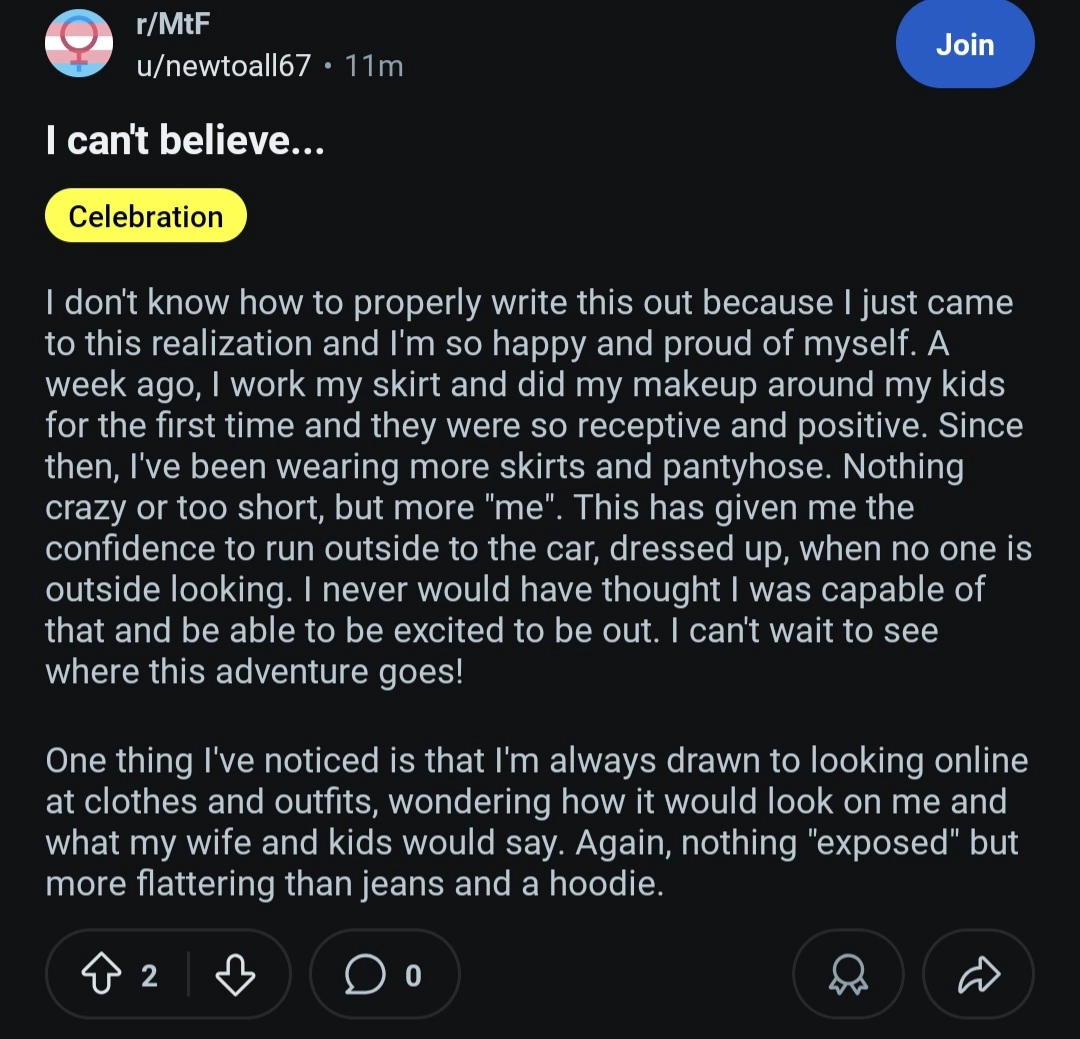Filter posts by the Celebration flair
1080x1039 pixels.
[x=146, y=216]
